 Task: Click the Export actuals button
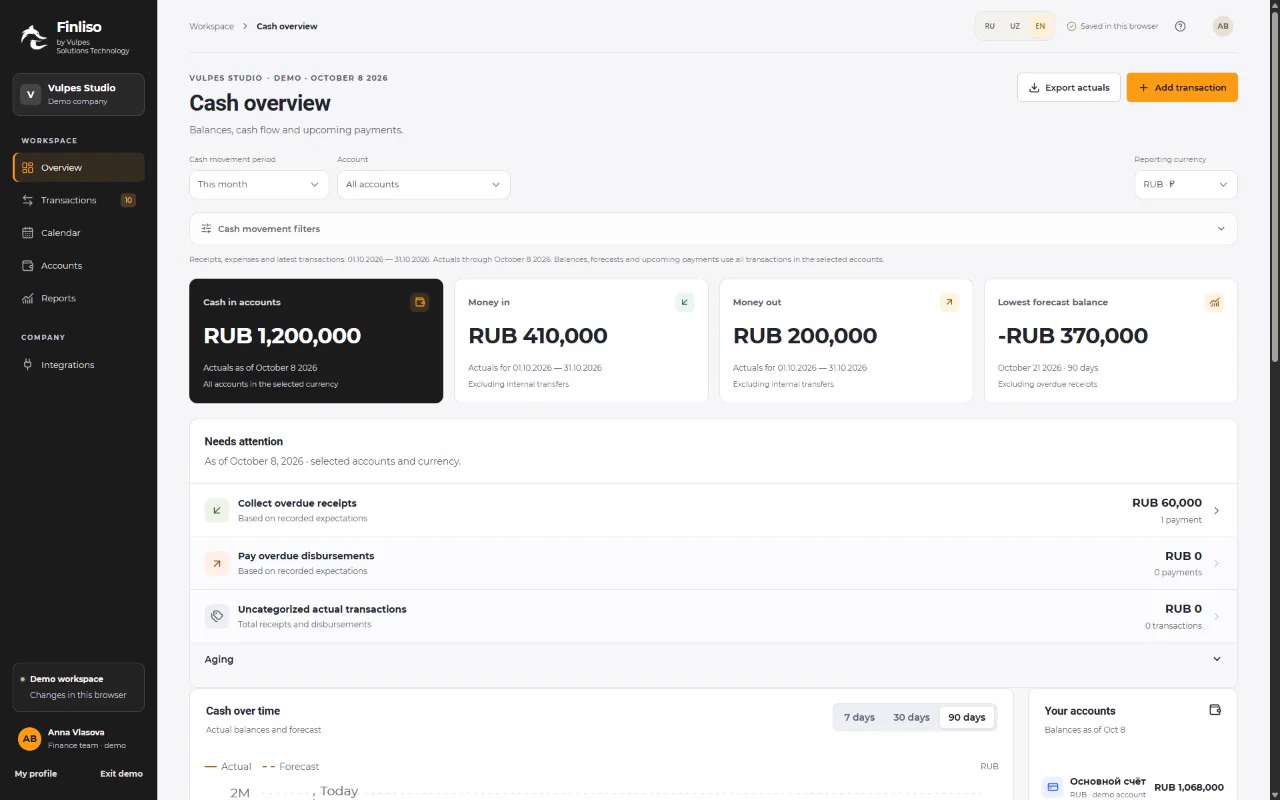pyautogui.click(x=1069, y=87)
